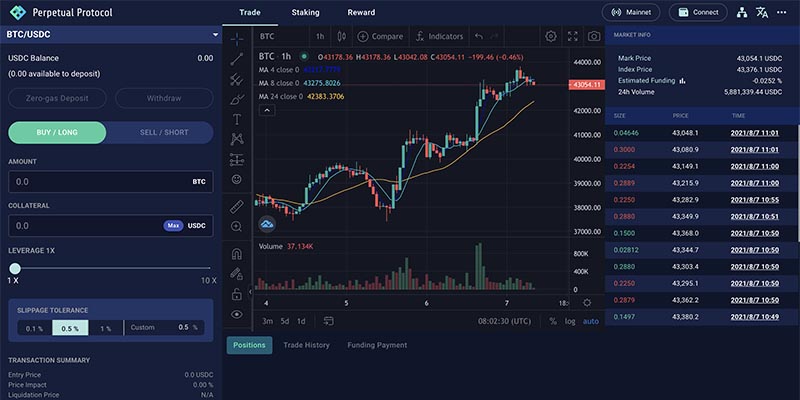800x400 pixels.
Task: Switch to the Trade tab
Action: (x=250, y=13)
